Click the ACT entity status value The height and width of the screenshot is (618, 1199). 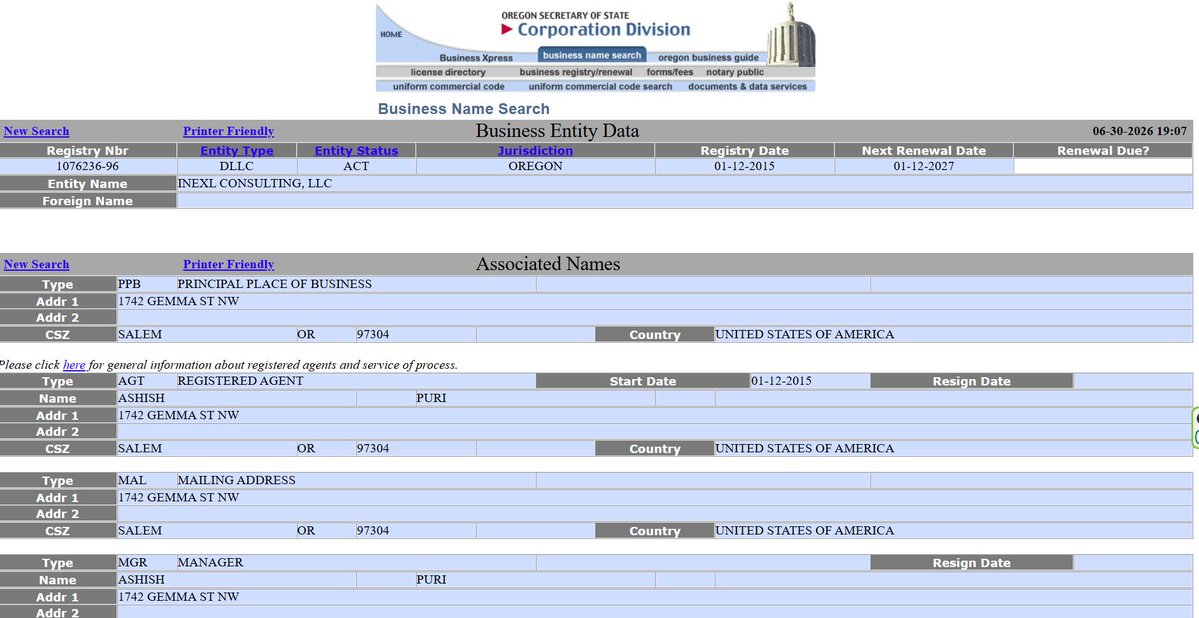(356, 166)
